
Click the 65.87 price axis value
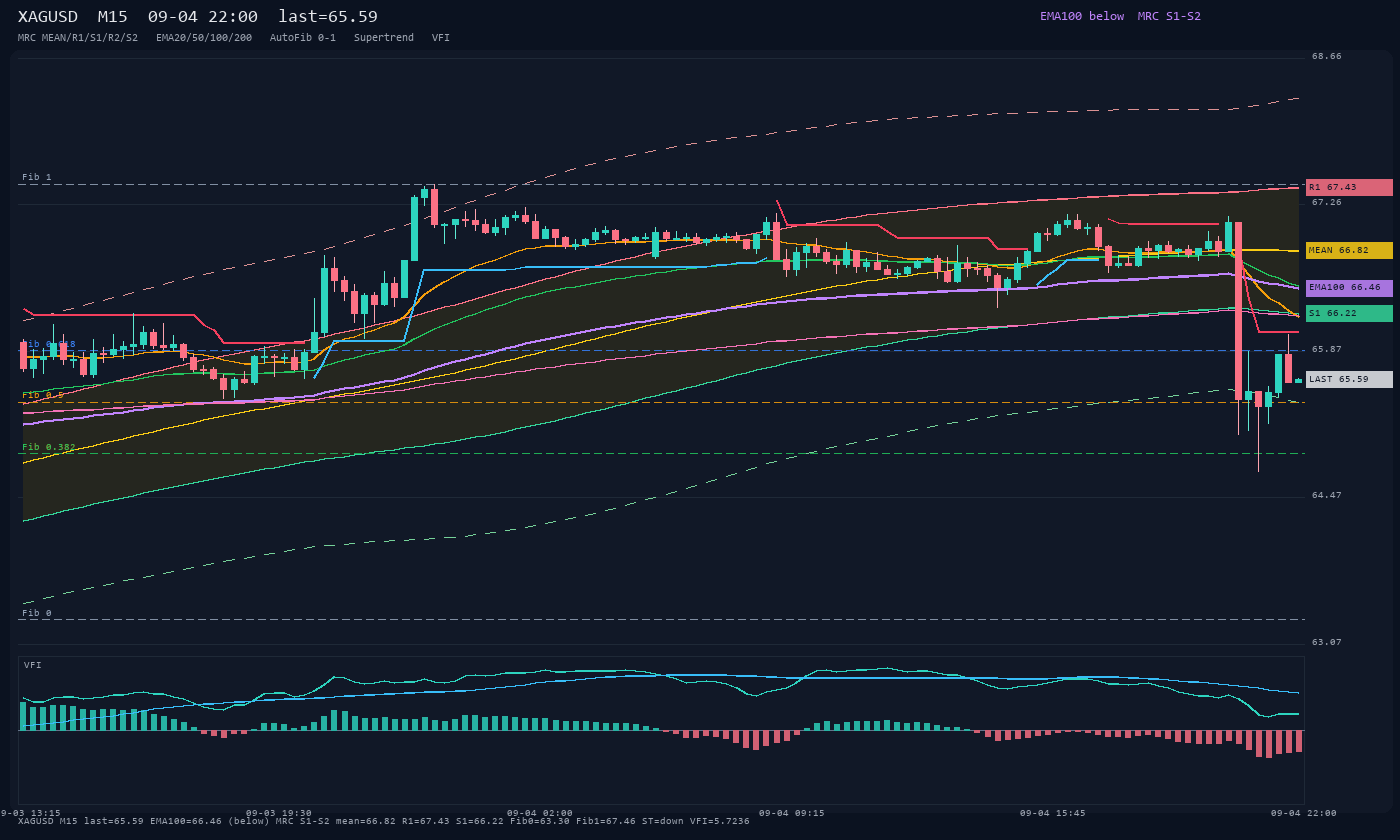[x=1327, y=349]
